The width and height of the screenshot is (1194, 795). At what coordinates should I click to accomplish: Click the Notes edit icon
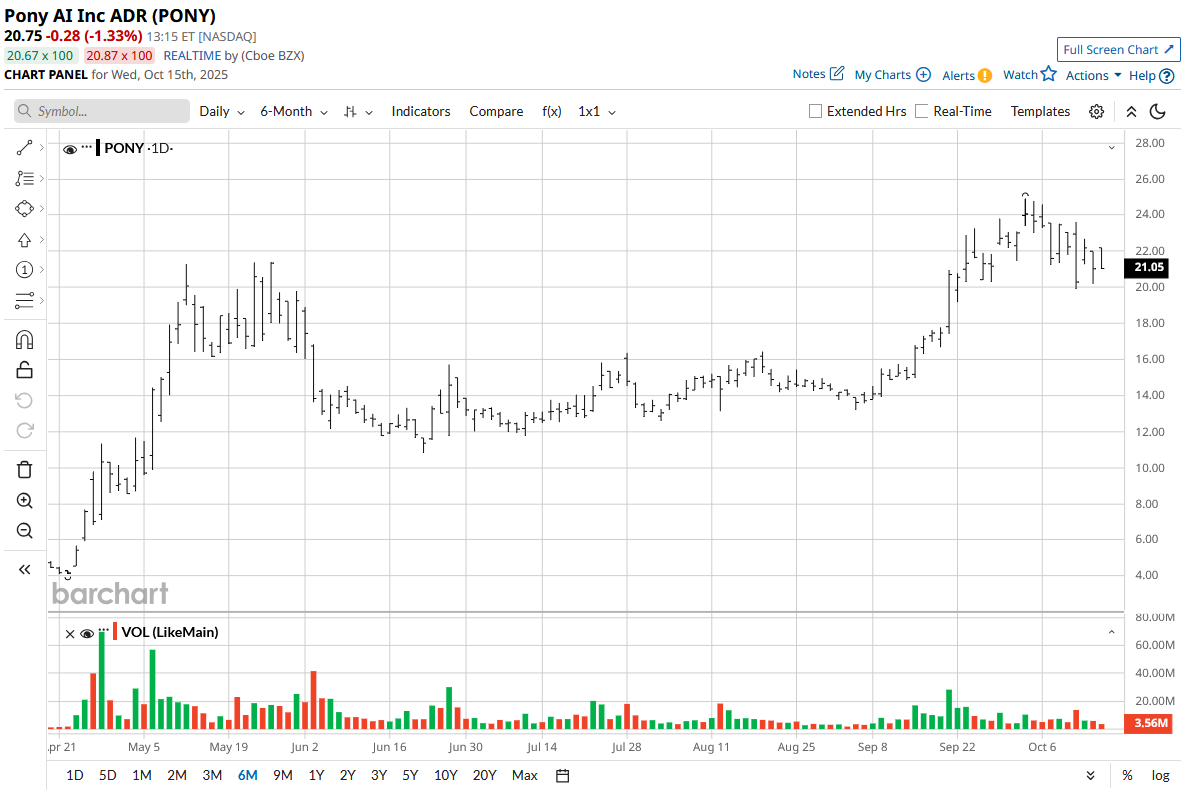click(x=837, y=73)
